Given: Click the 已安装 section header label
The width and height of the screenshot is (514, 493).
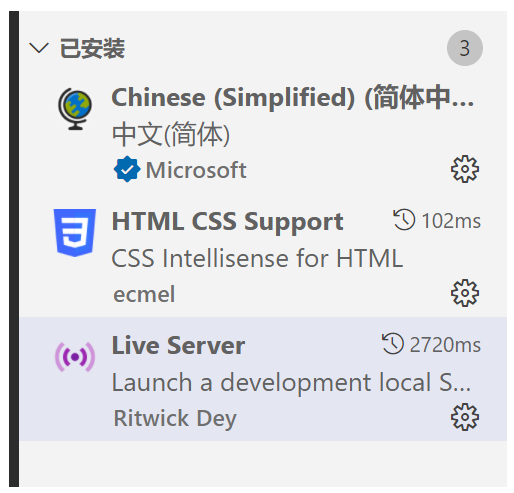Looking at the screenshot, I should 92,48.
